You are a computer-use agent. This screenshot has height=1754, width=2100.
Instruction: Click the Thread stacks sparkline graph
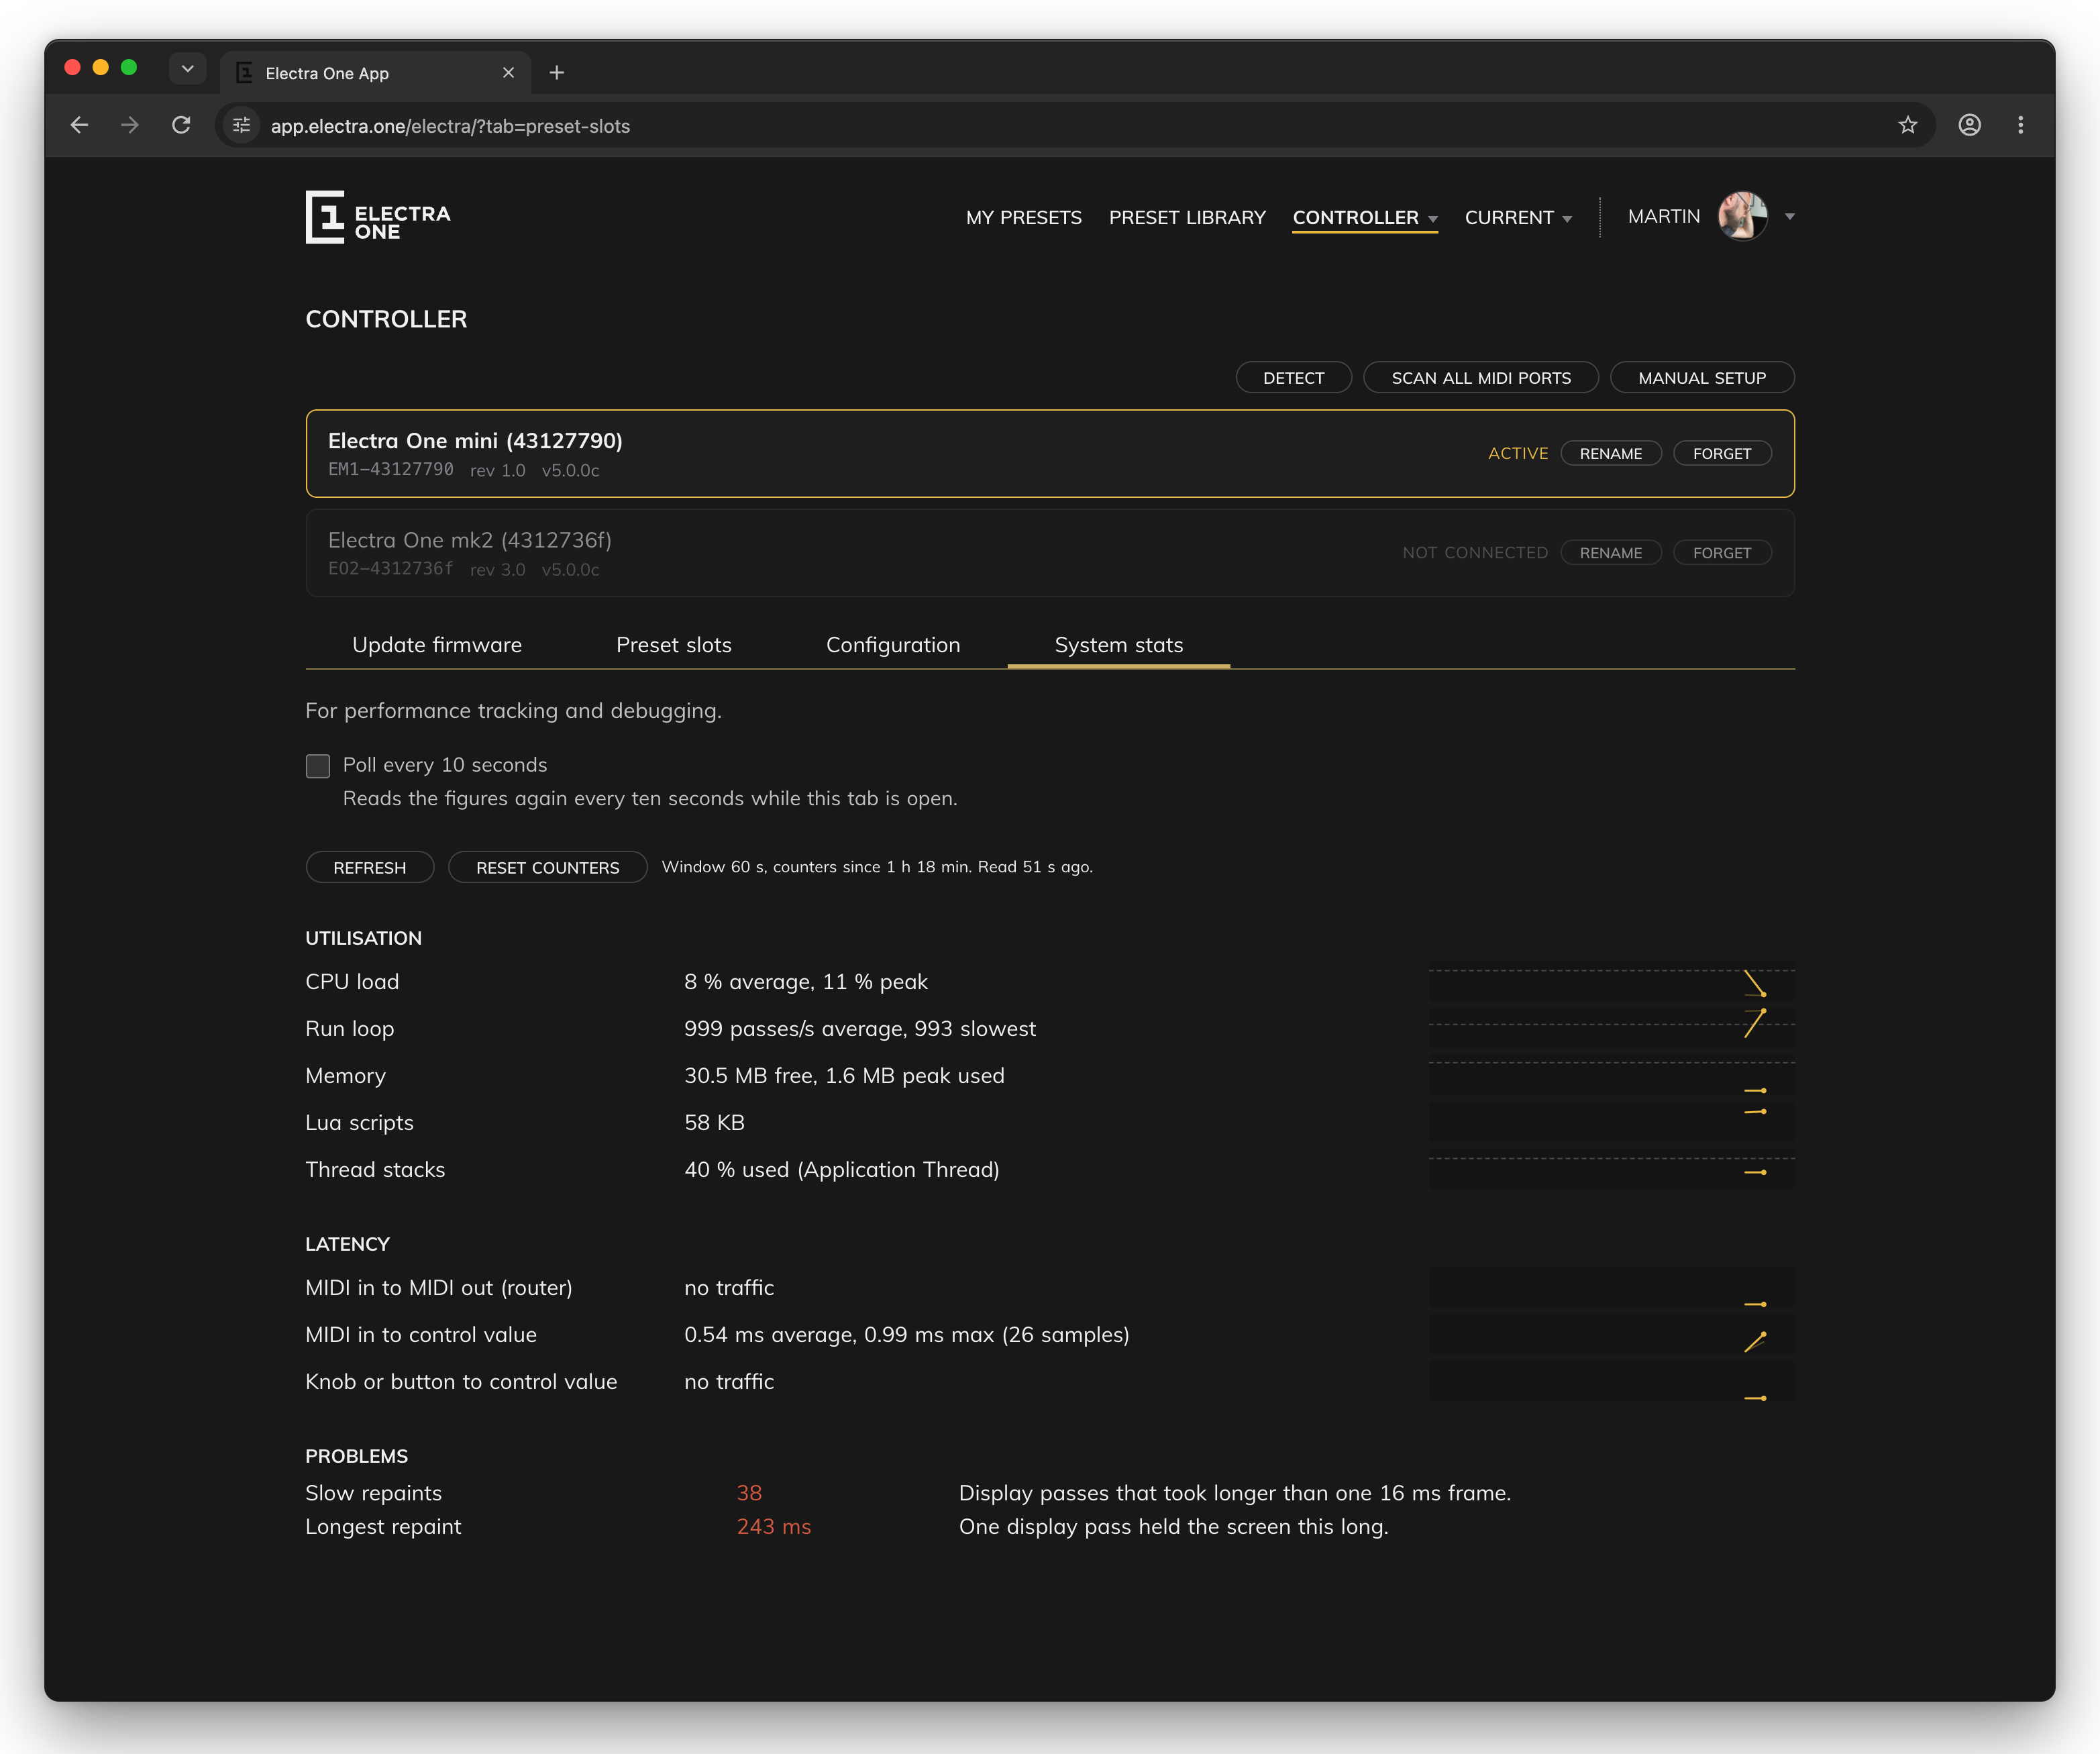click(x=1611, y=1170)
